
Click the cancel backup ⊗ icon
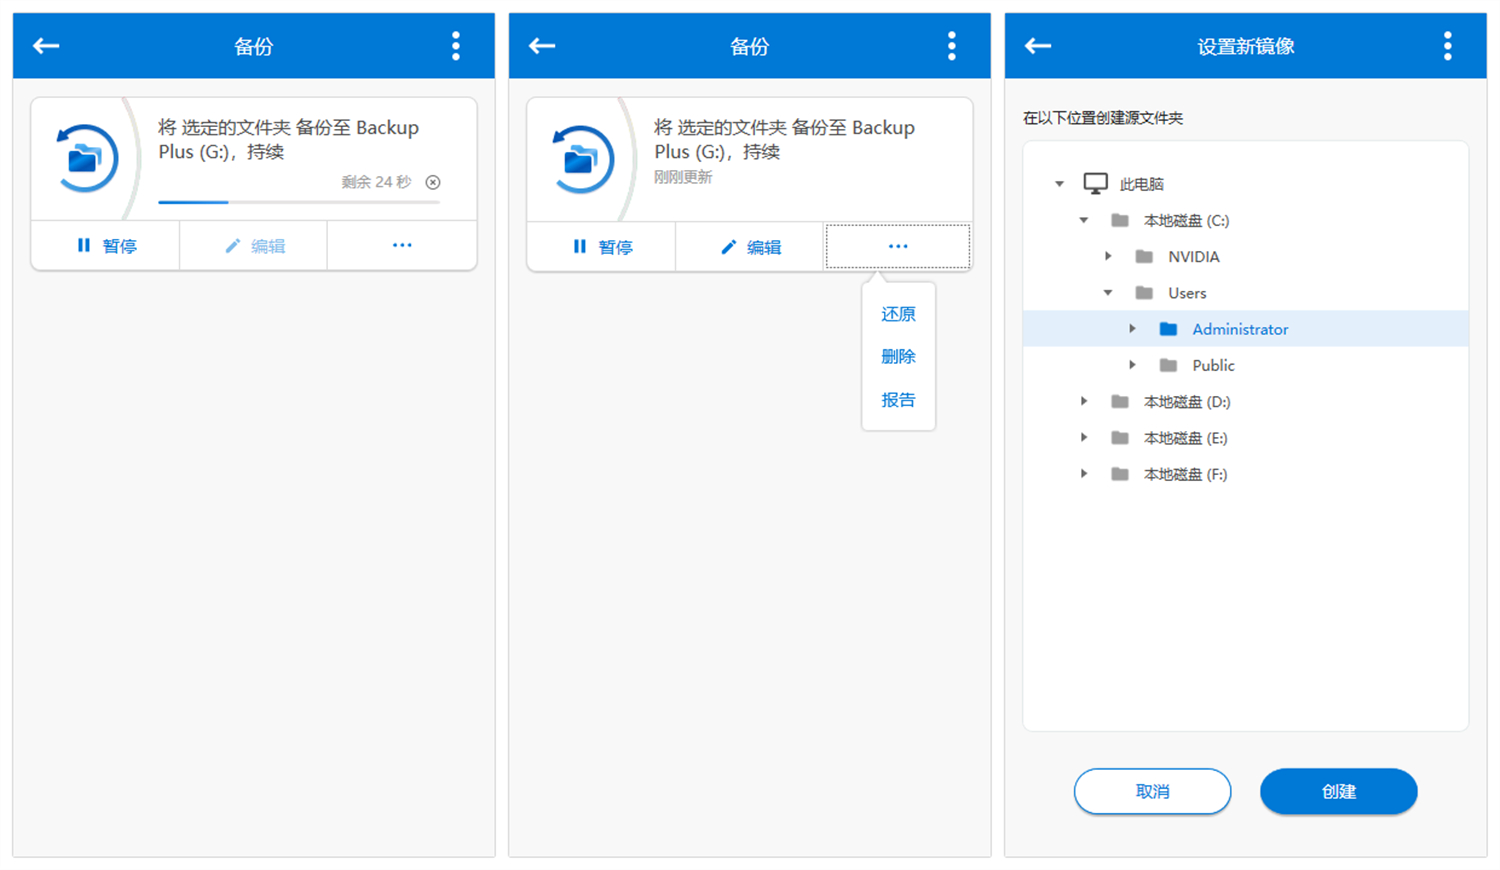pos(433,182)
